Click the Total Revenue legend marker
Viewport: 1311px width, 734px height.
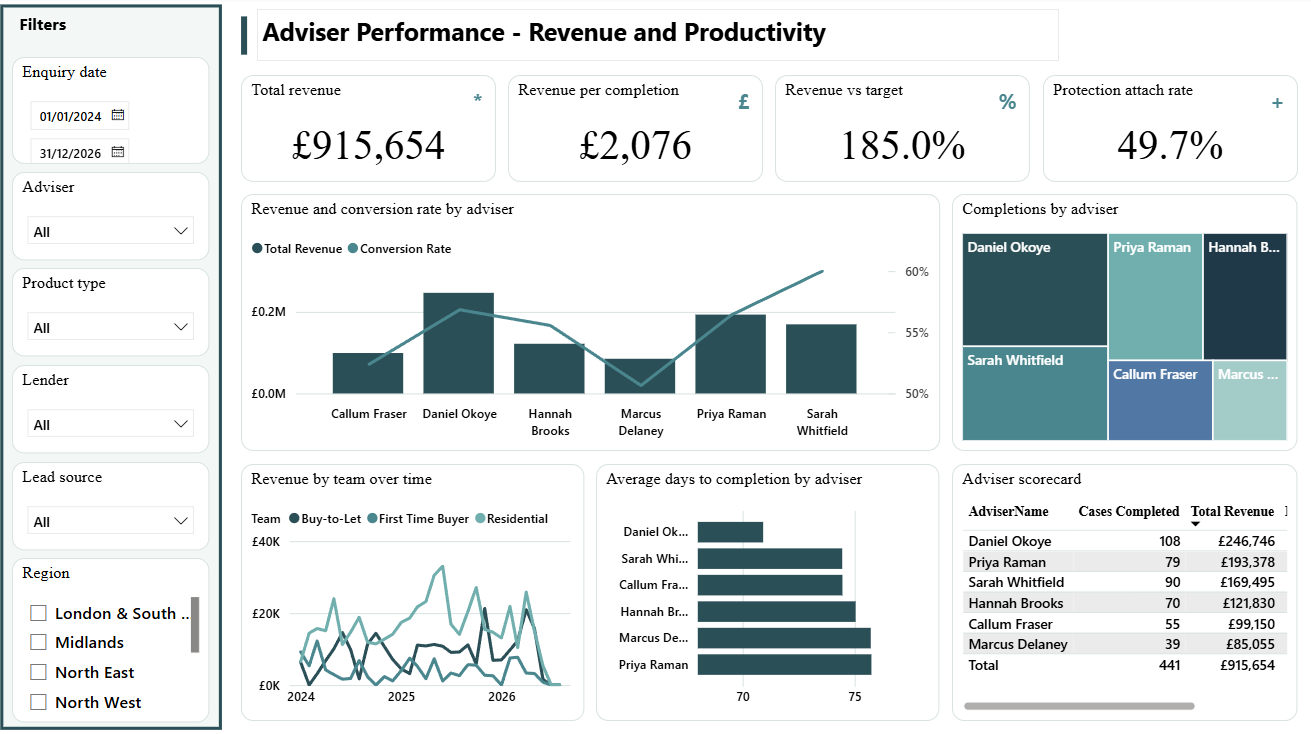tap(258, 249)
